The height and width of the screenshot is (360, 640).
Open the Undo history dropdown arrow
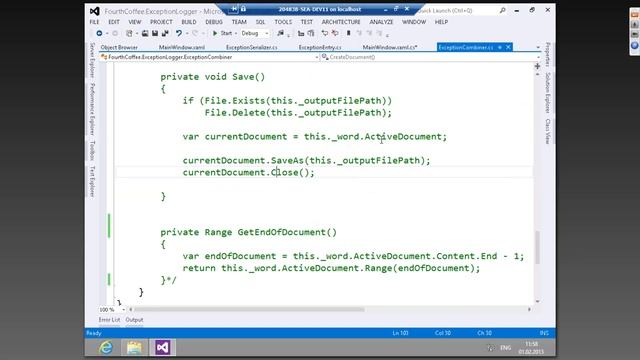[x=186, y=33]
